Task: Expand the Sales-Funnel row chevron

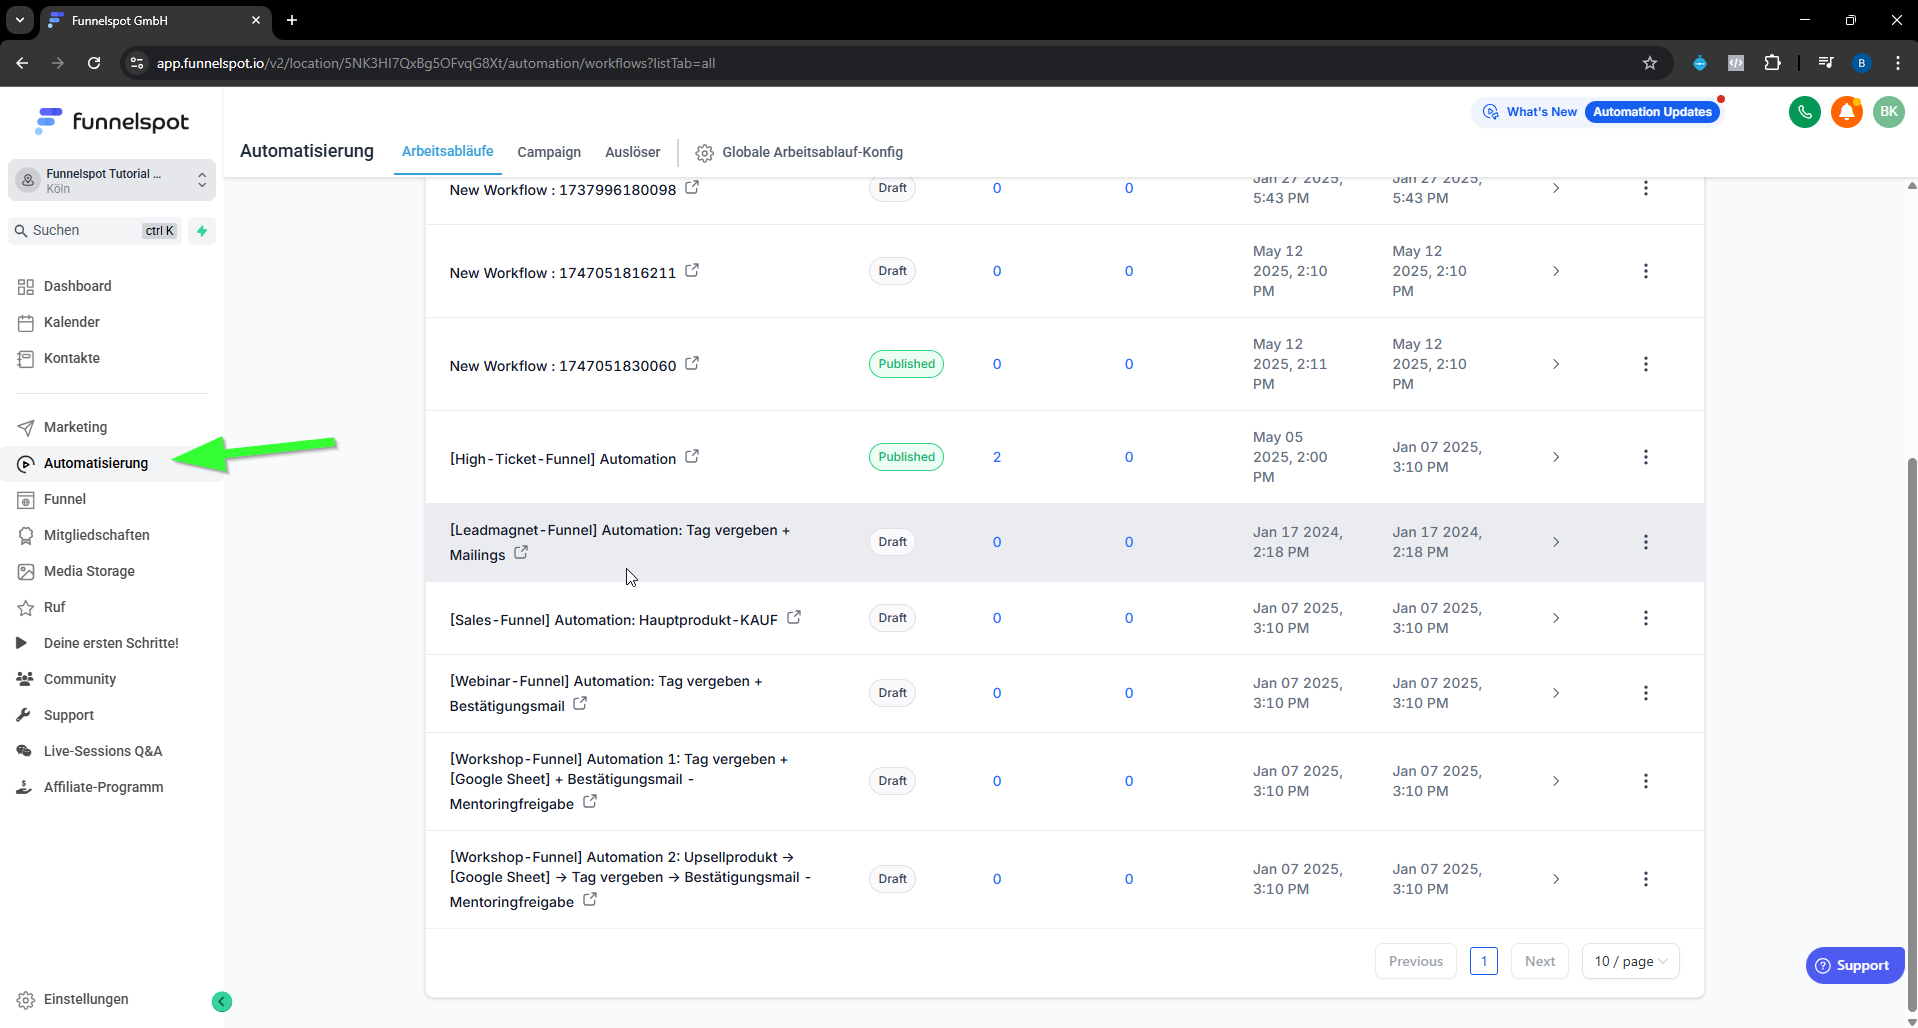Action: (1556, 618)
